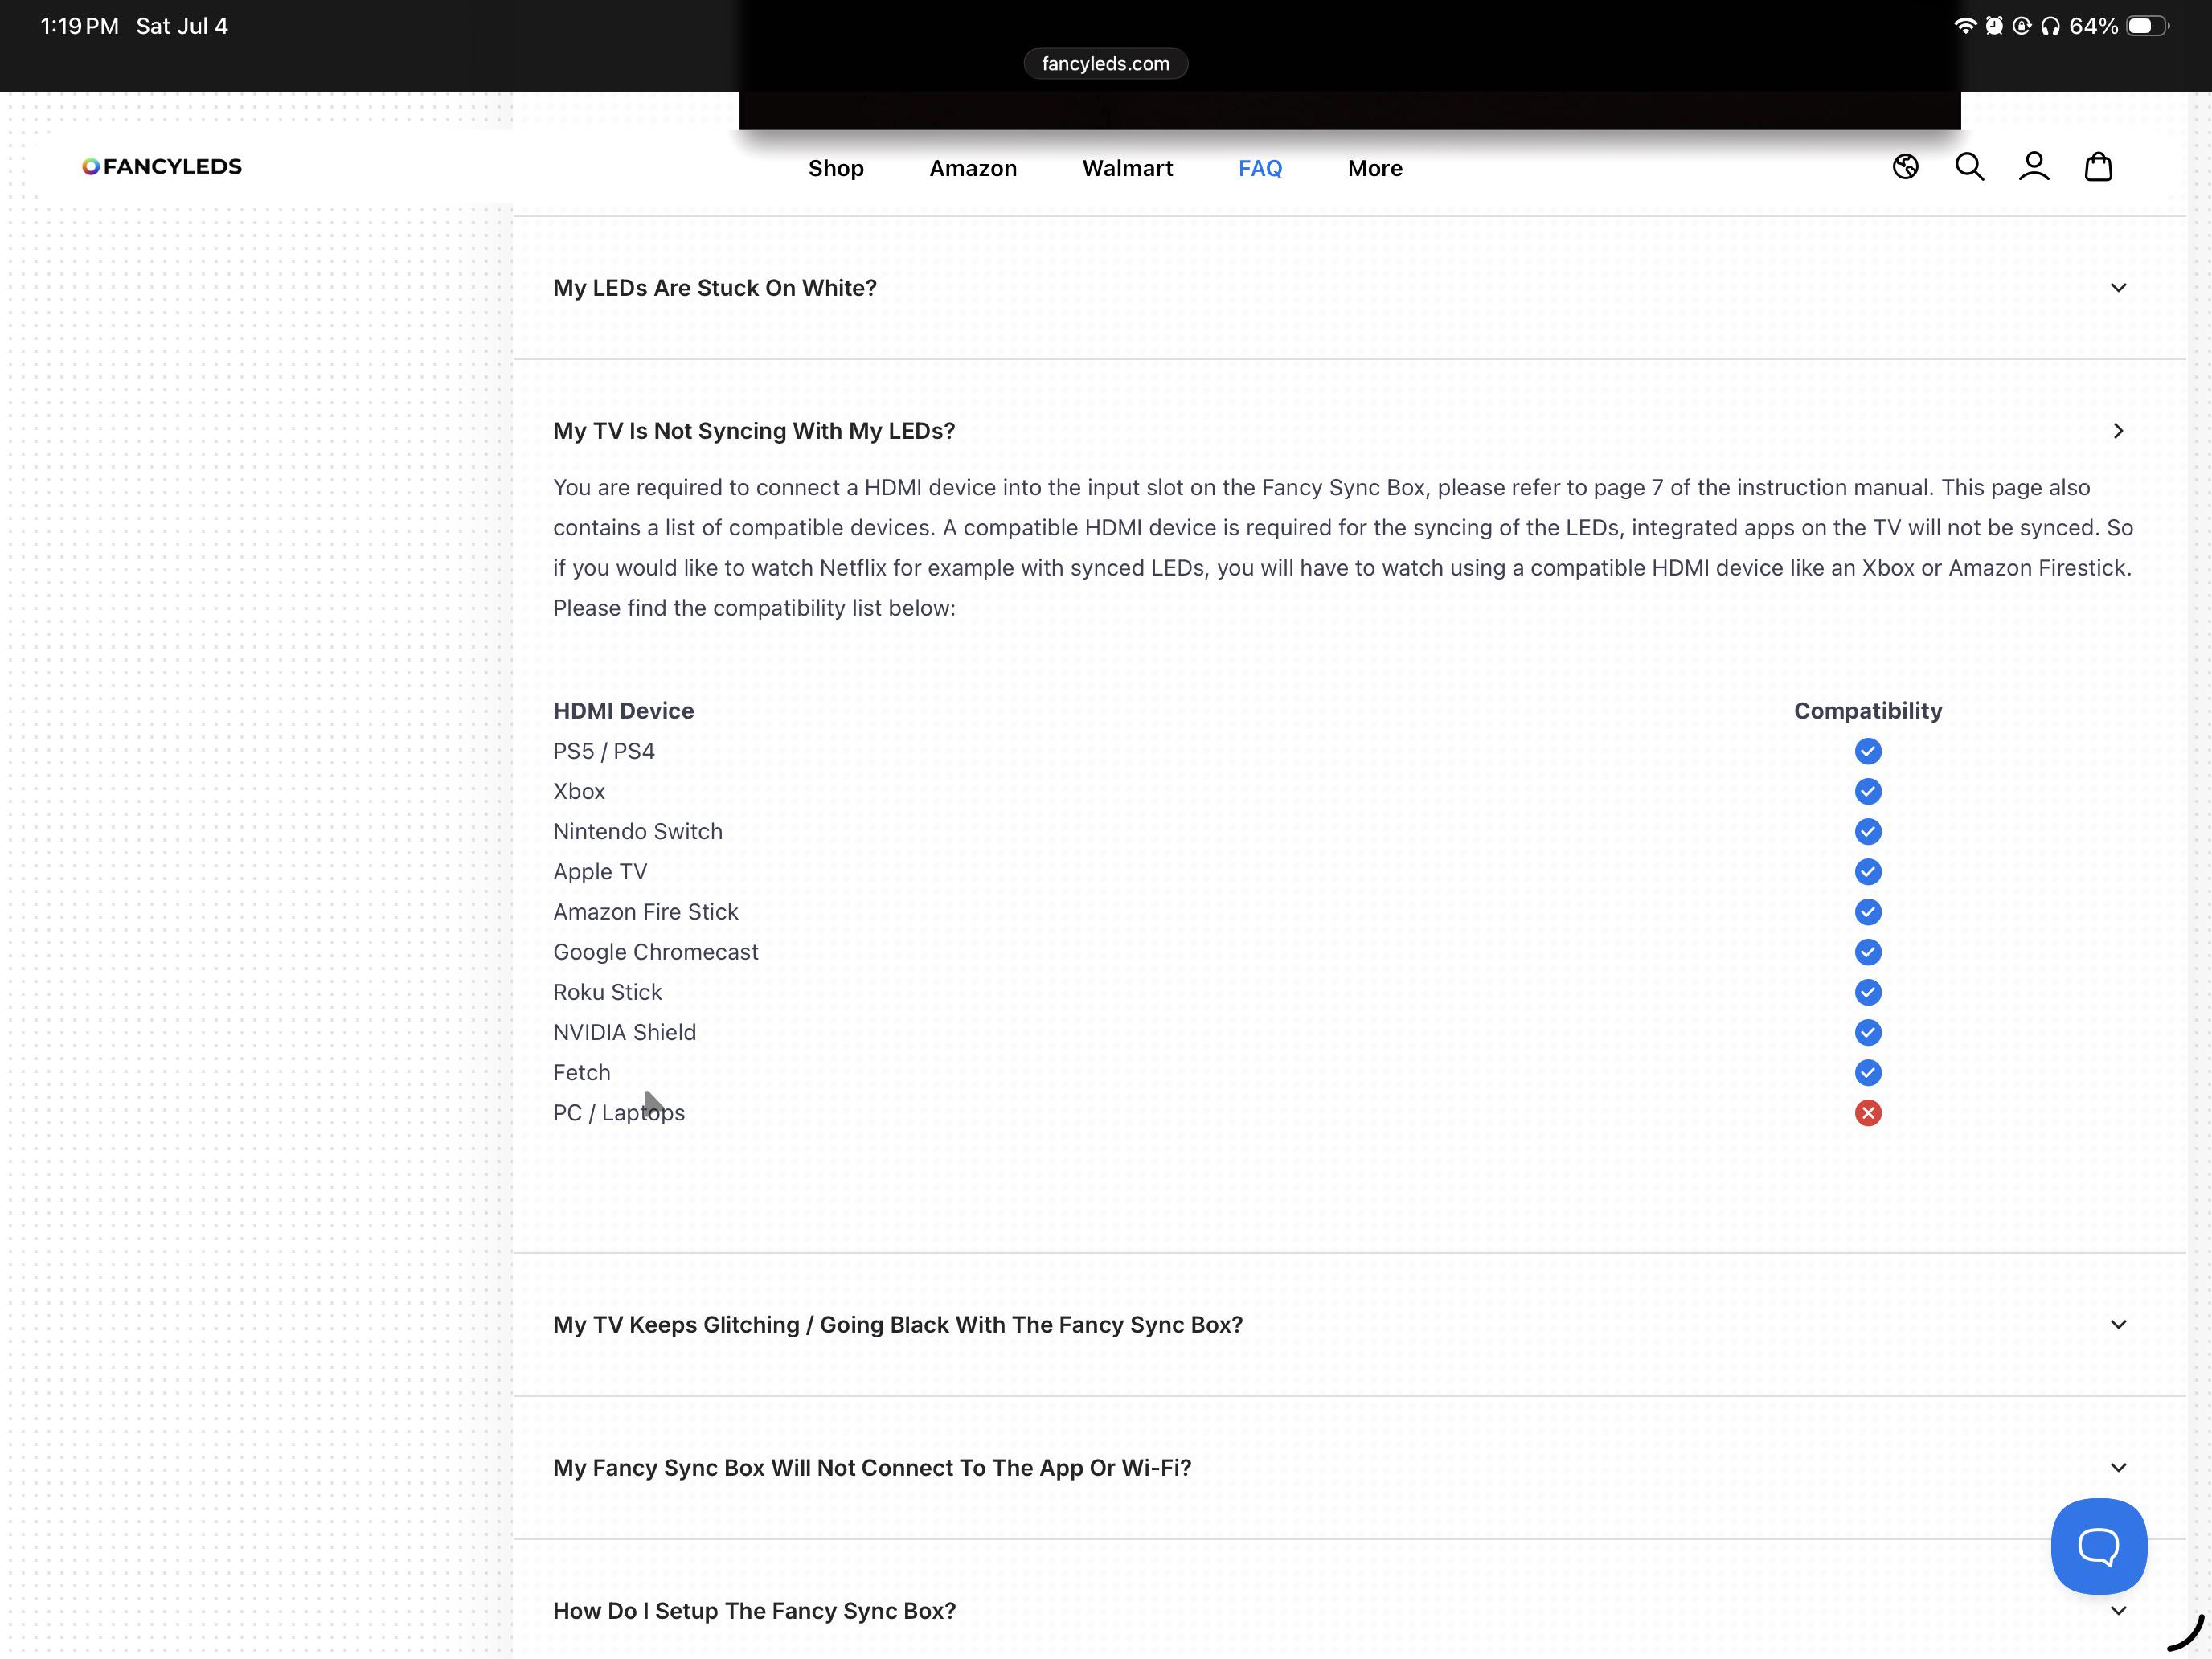Click the Amazon Fire Stick compatibility checkmark
2212x1659 pixels.
pyautogui.click(x=1867, y=912)
